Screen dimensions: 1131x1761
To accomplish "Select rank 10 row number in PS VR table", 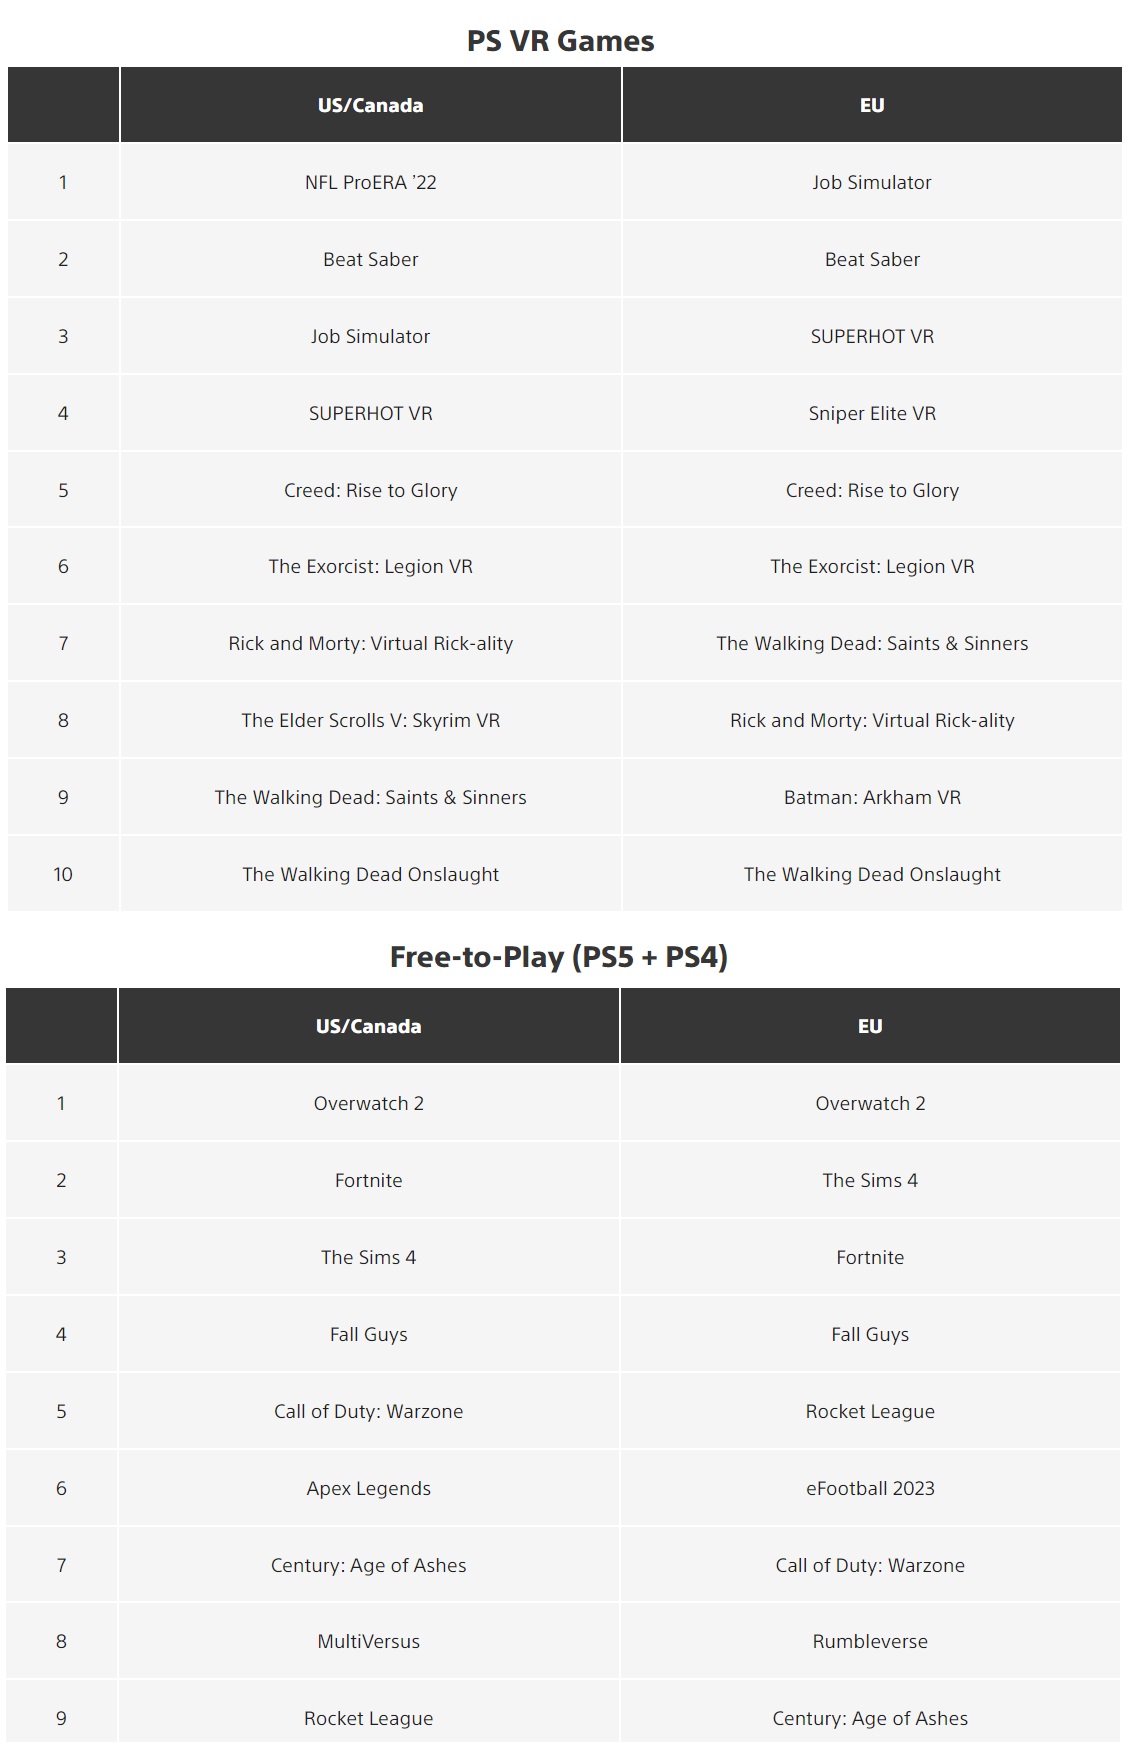I will (63, 874).
